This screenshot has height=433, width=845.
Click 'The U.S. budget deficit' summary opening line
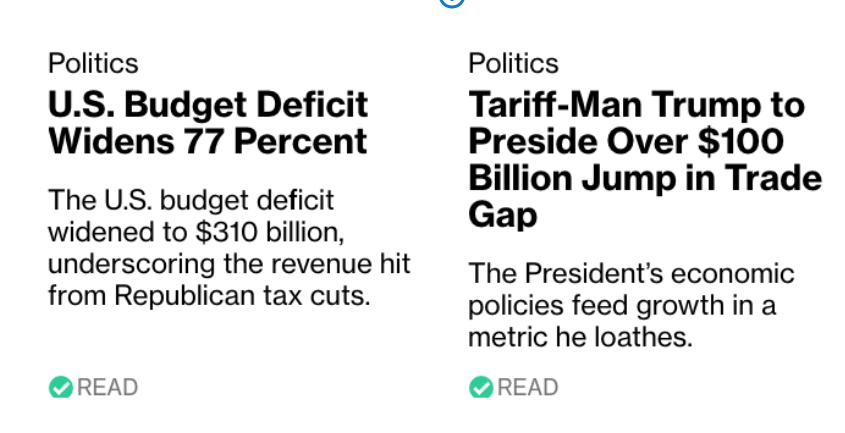tap(191, 200)
